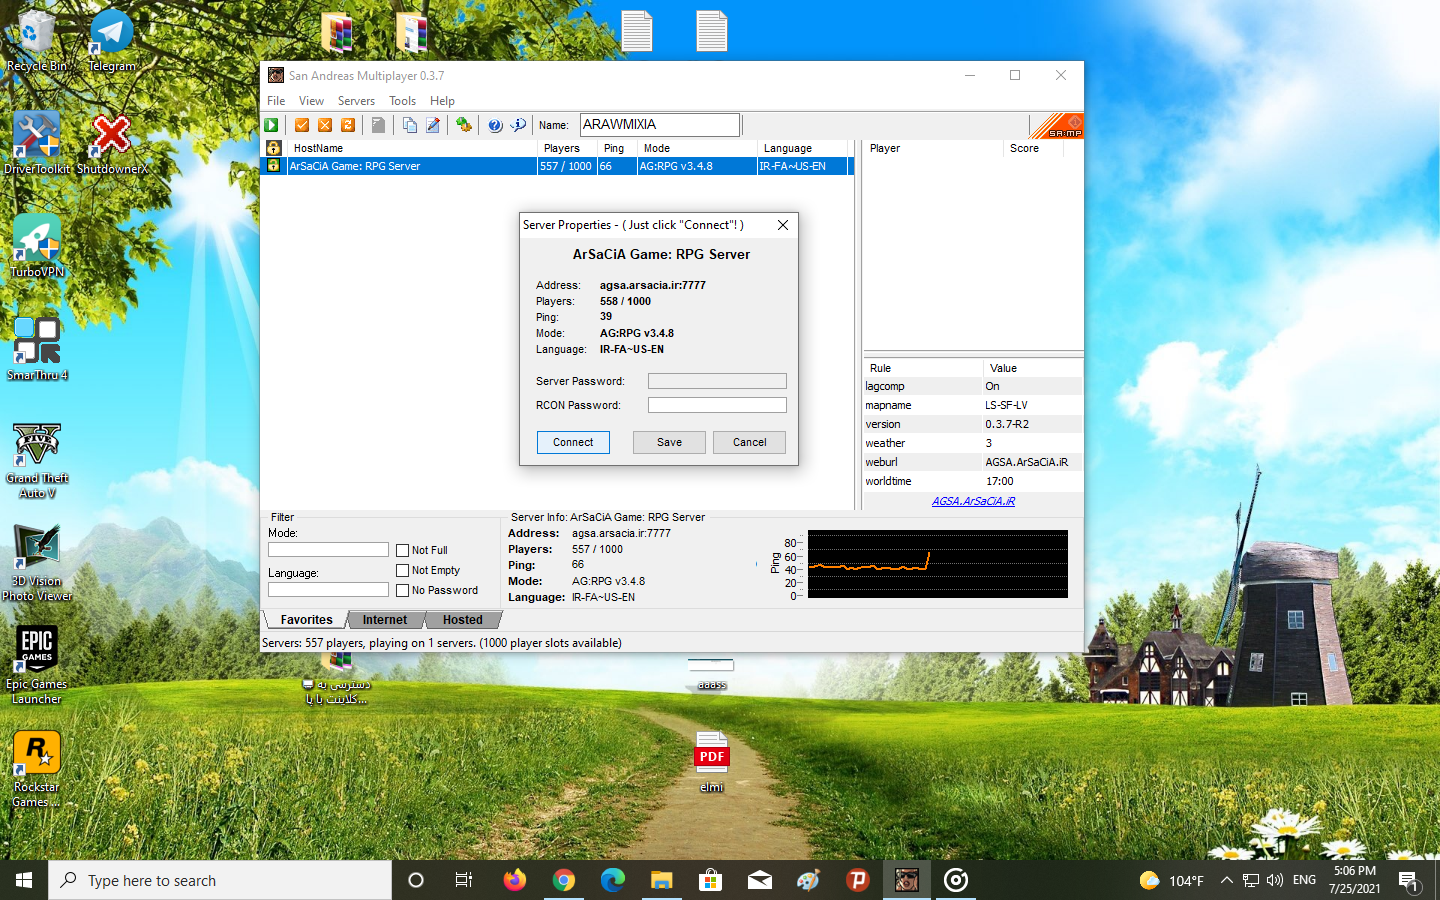Select ShutdownerX desktop icon
Viewport: 1440px width, 900px height.
[x=112, y=143]
